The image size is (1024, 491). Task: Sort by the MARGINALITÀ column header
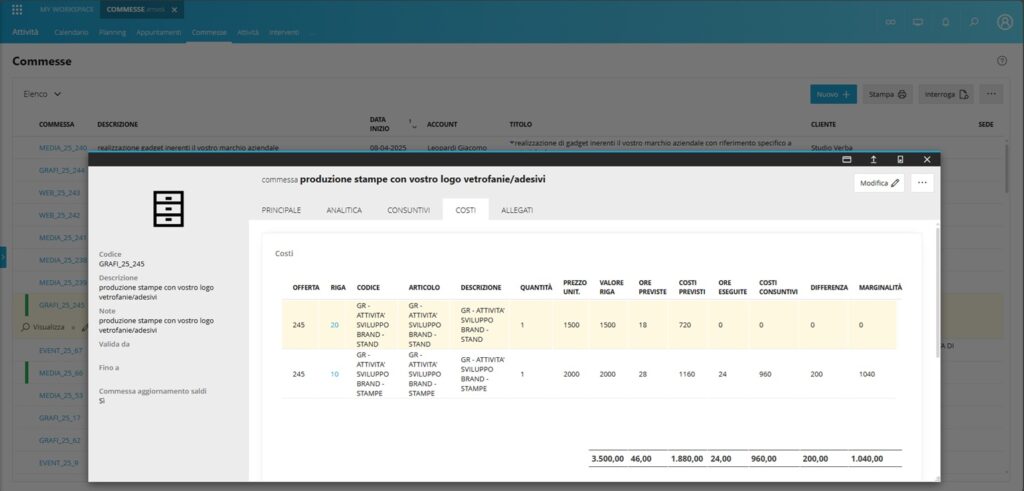click(x=880, y=287)
